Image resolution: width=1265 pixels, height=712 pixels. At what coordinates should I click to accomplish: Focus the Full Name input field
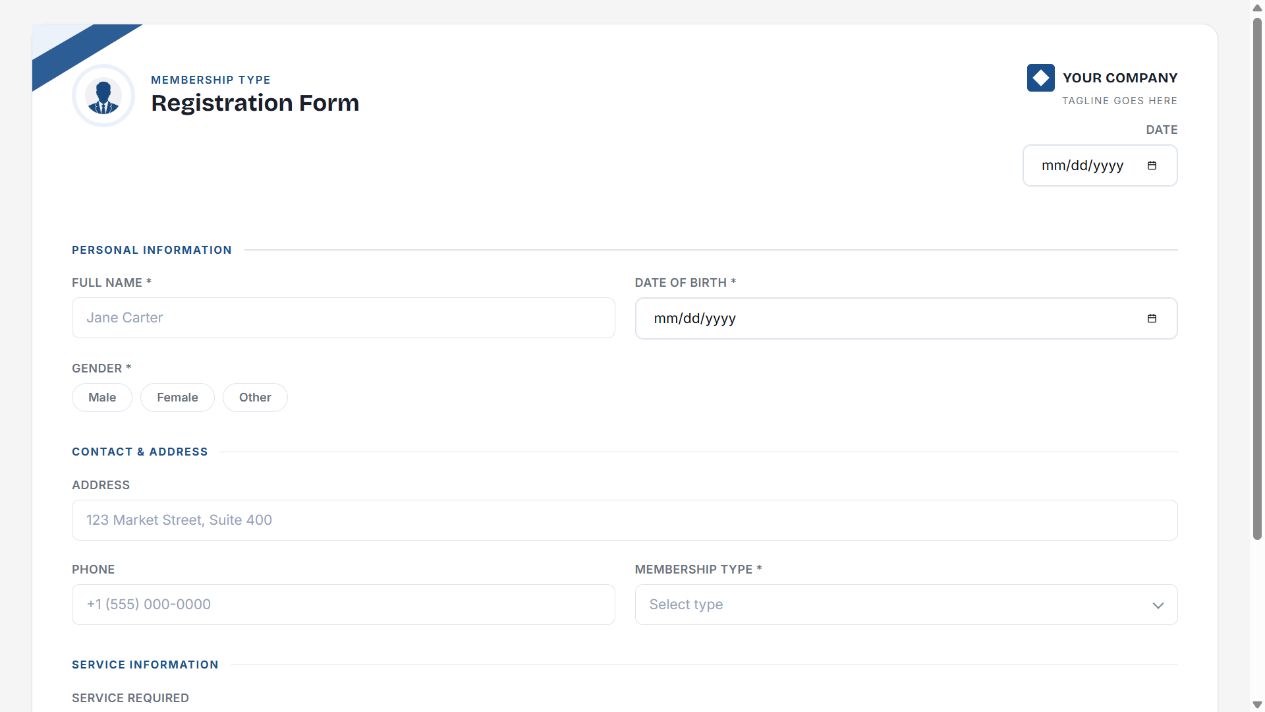point(343,317)
